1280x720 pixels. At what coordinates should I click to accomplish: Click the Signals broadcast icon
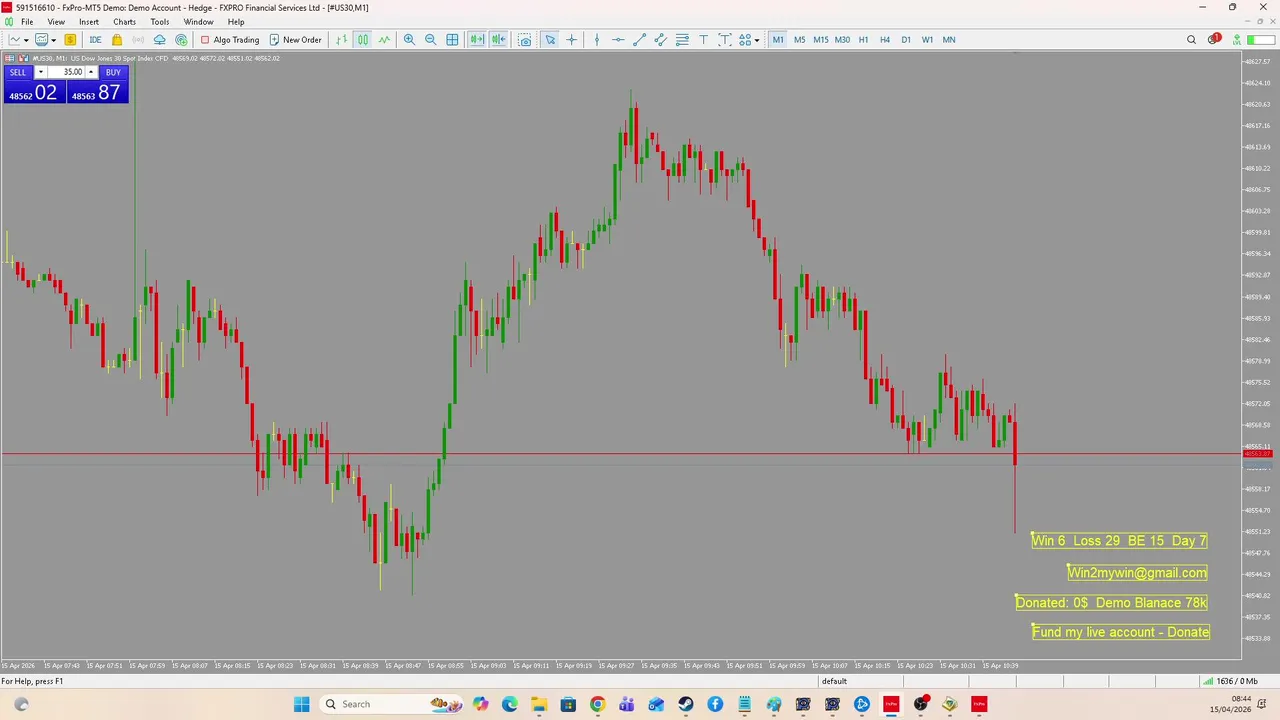click(138, 40)
